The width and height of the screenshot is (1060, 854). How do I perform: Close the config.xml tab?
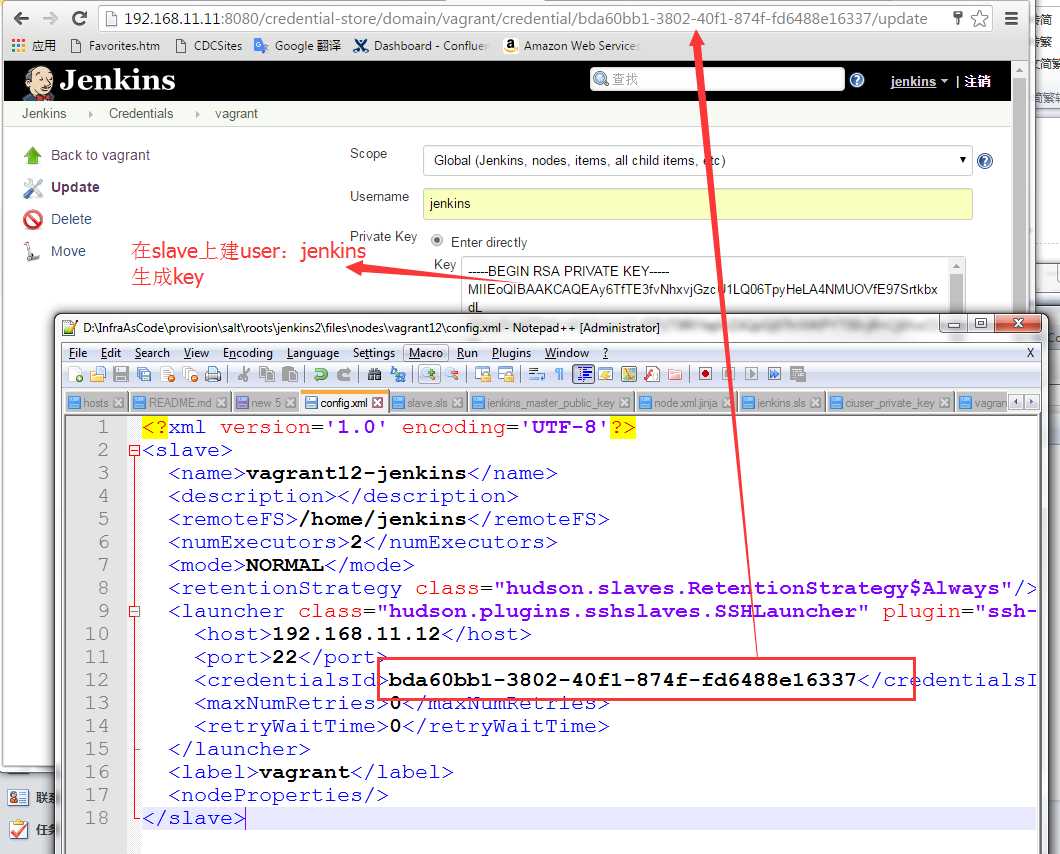pos(377,402)
